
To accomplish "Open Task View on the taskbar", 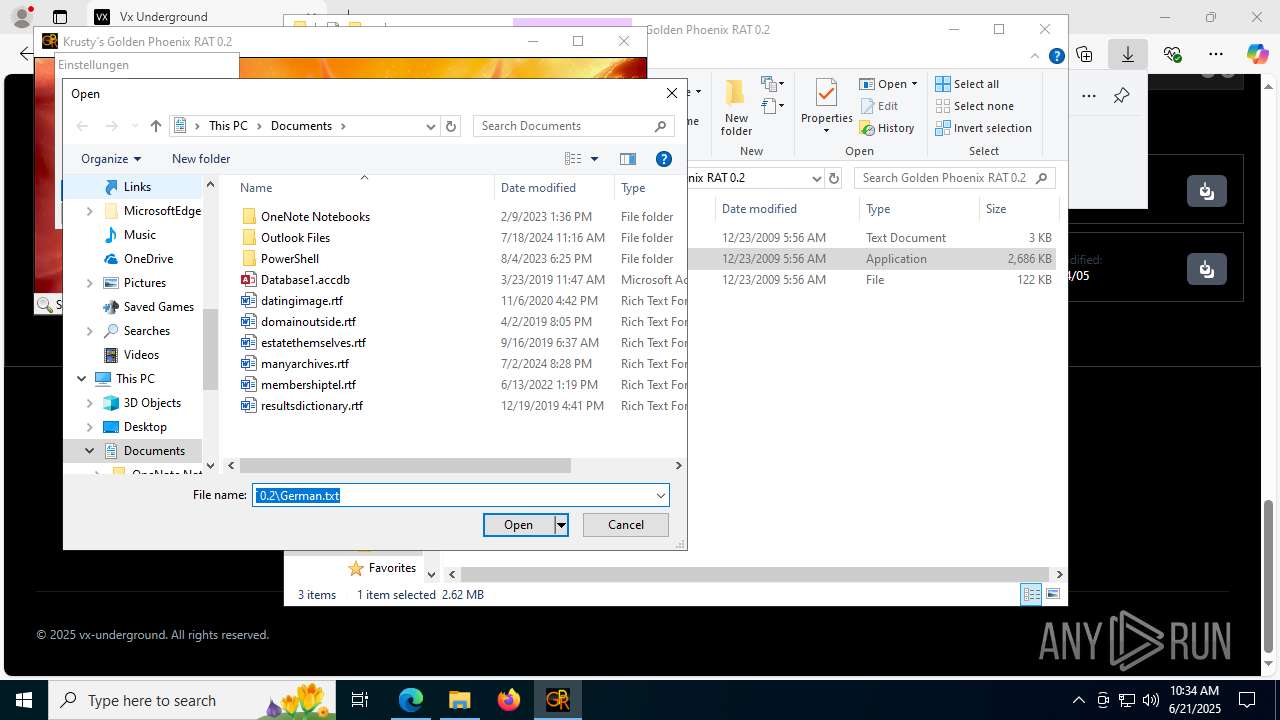I will pos(360,700).
